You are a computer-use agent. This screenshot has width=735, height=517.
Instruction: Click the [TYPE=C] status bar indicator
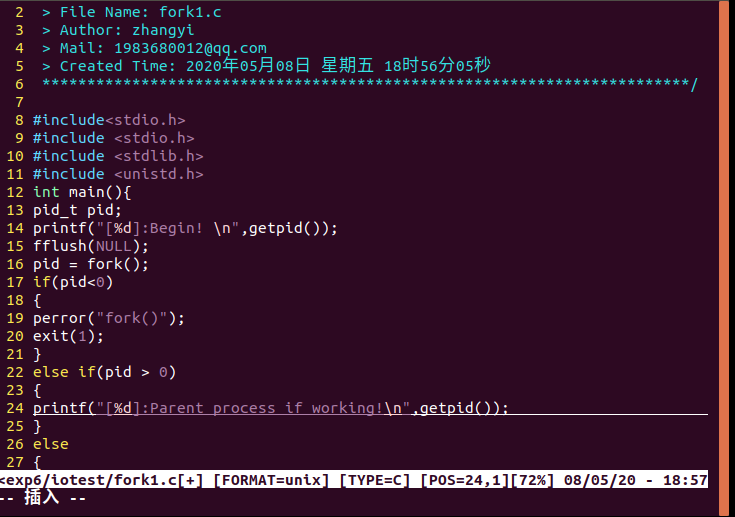[x=375, y=481]
